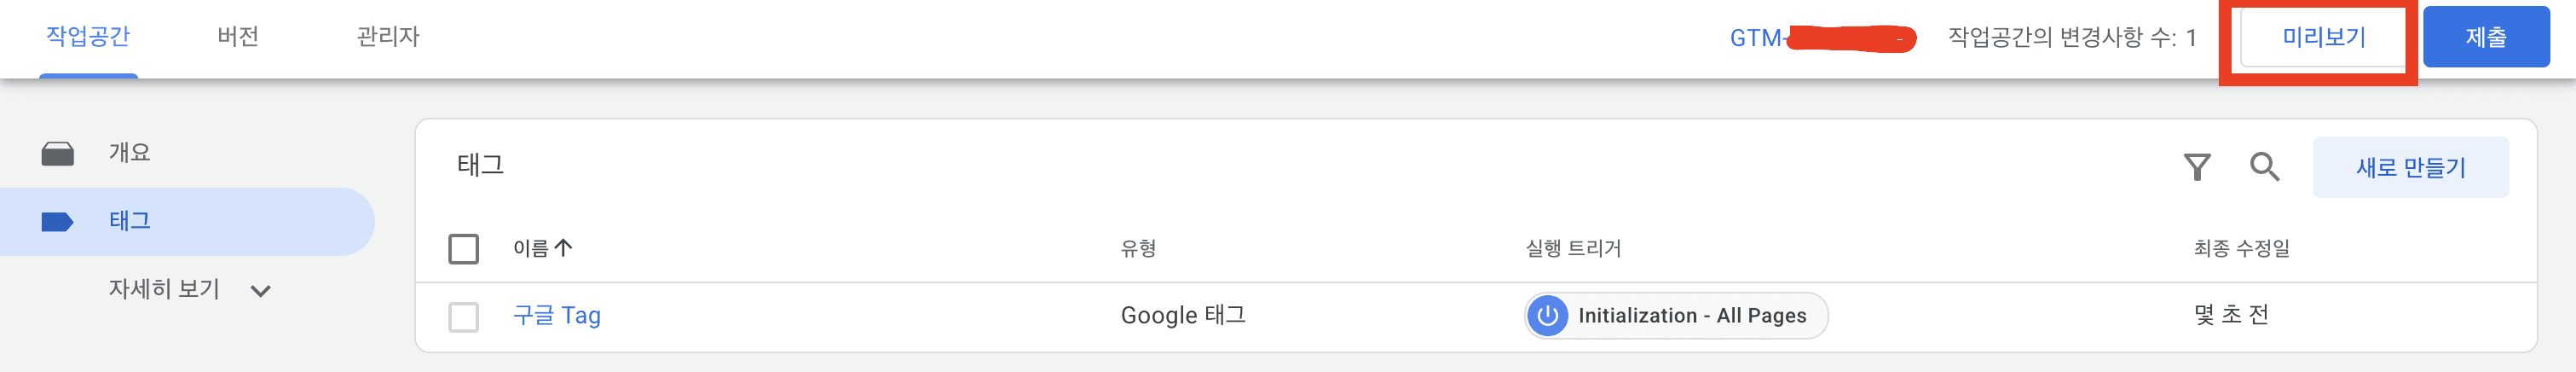The width and height of the screenshot is (2576, 372).
Task: Switch to the 버전 tab
Action: pos(238,37)
